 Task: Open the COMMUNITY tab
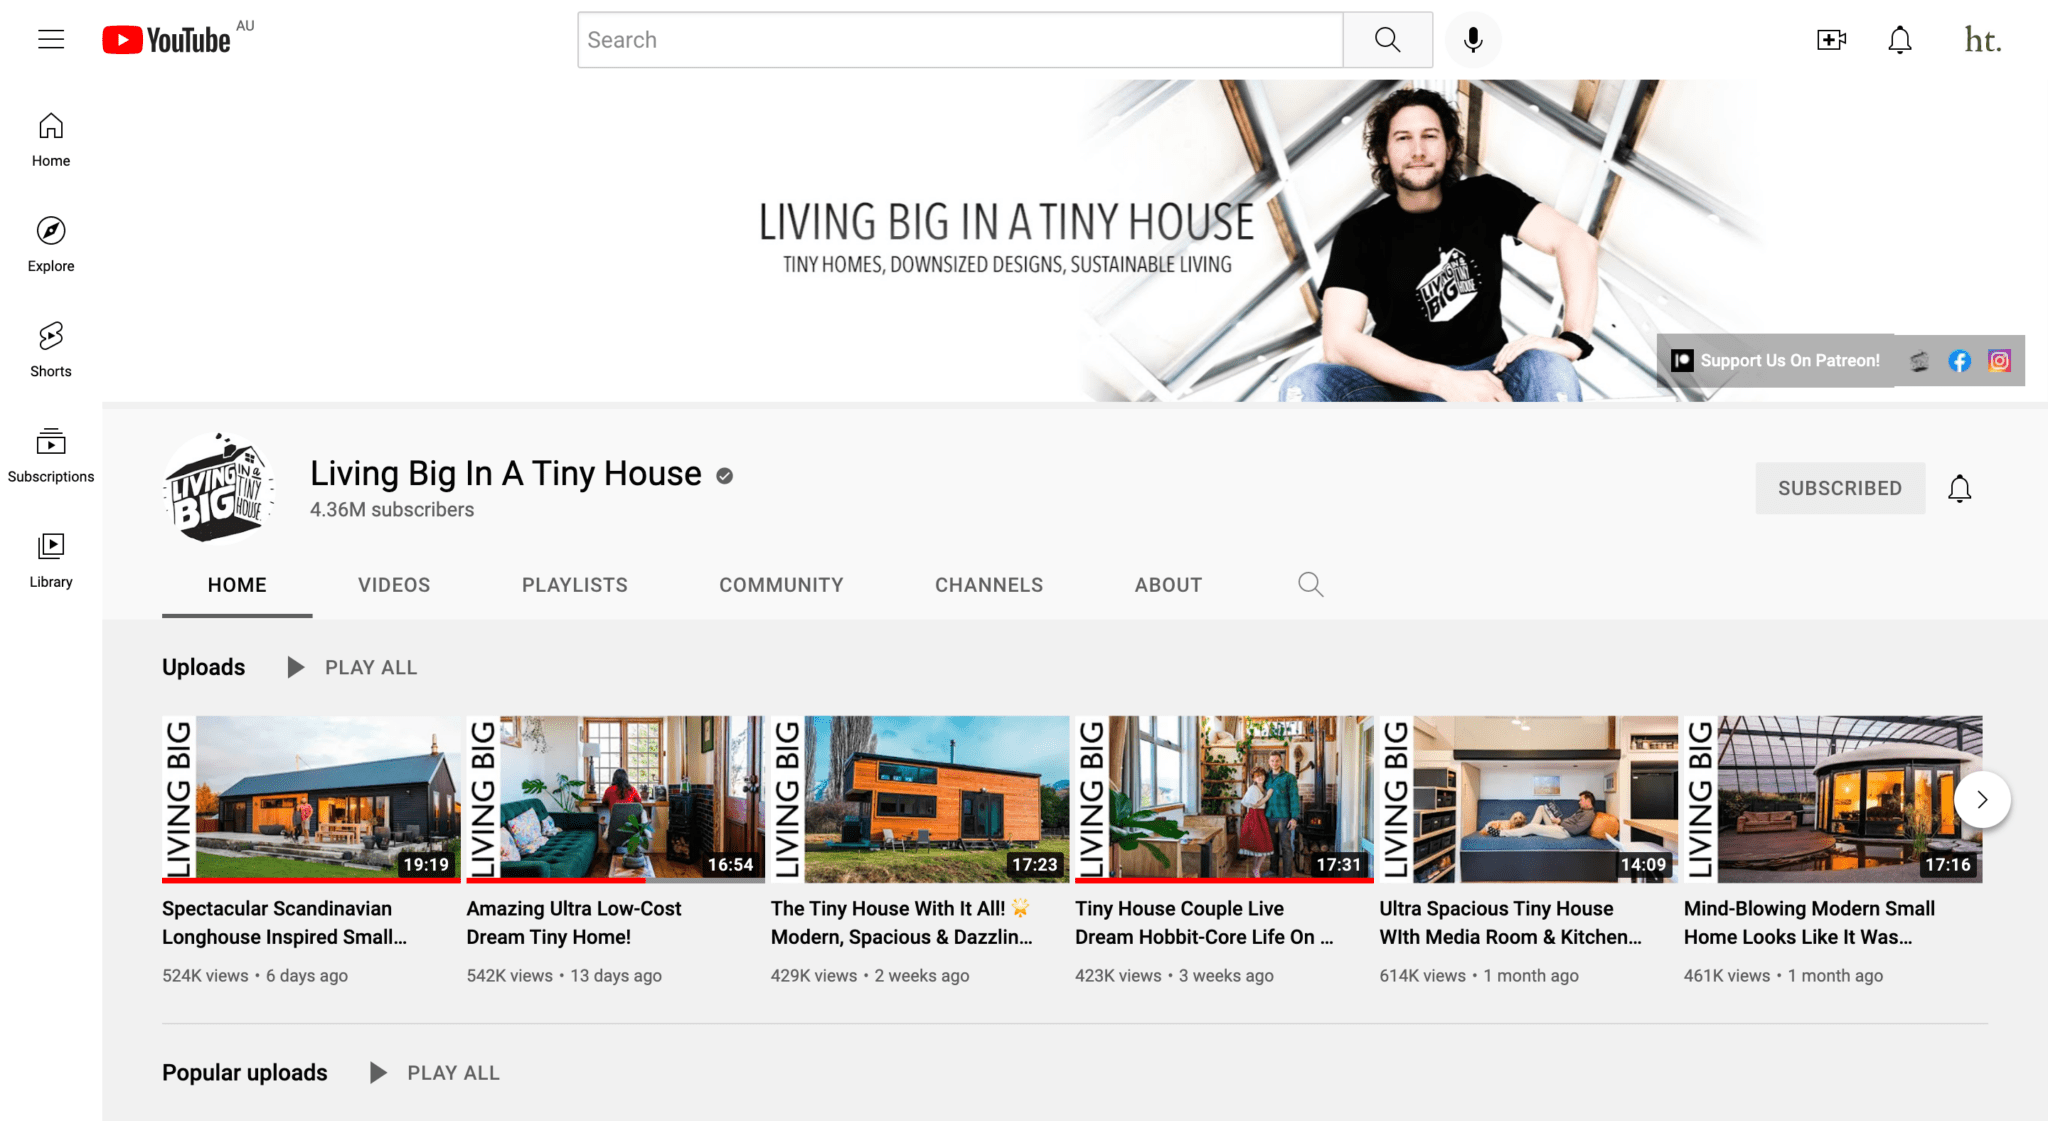(x=781, y=585)
